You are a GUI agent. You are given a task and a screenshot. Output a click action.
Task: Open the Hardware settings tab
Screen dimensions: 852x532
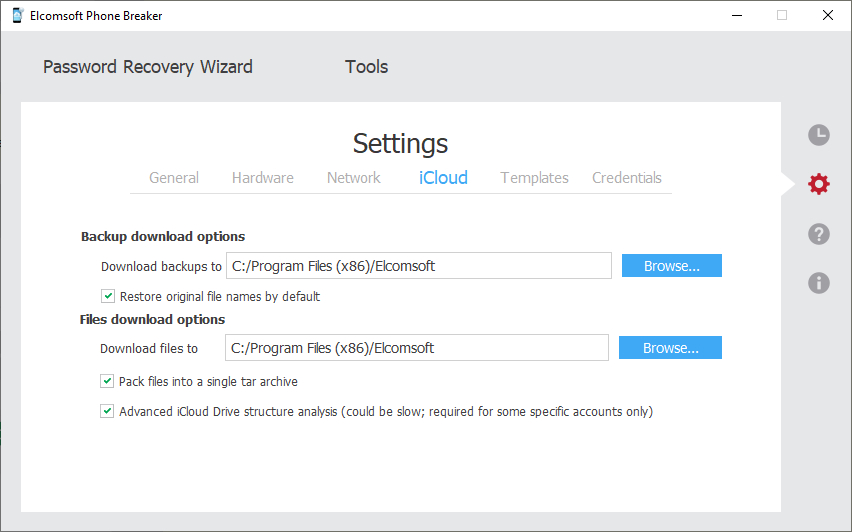tap(263, 178)
